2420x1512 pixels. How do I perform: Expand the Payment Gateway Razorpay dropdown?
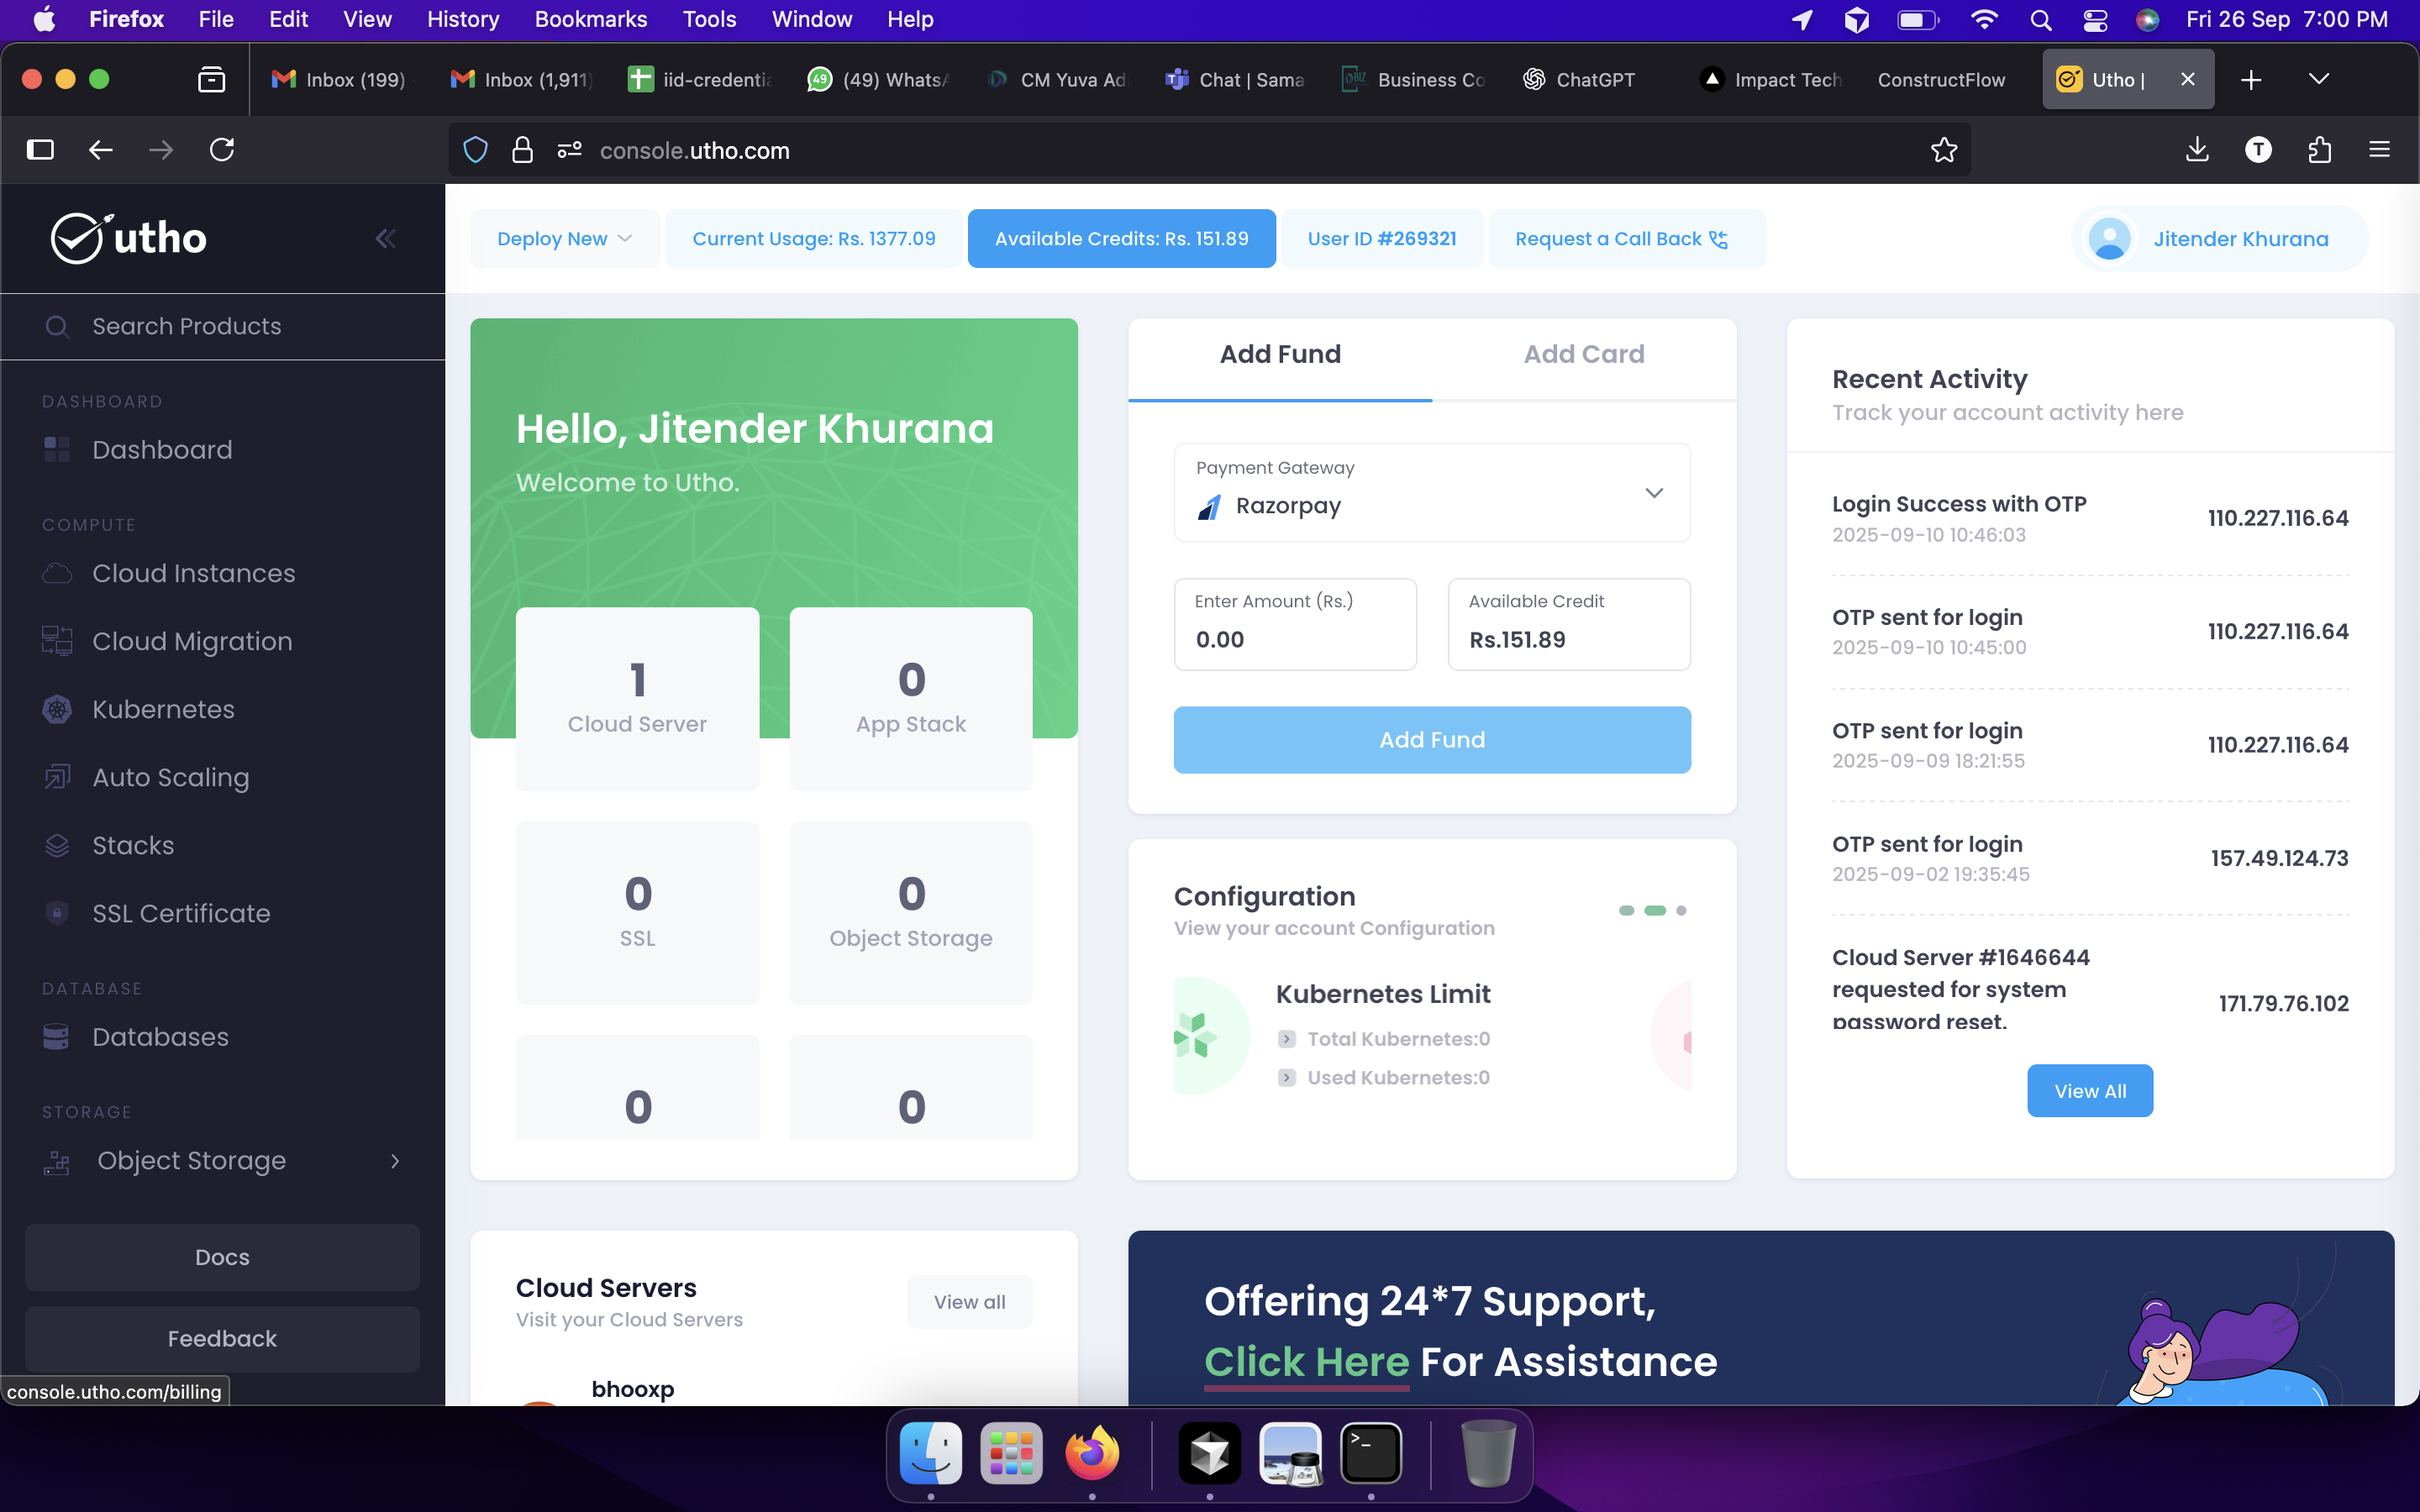[1654, 493]
